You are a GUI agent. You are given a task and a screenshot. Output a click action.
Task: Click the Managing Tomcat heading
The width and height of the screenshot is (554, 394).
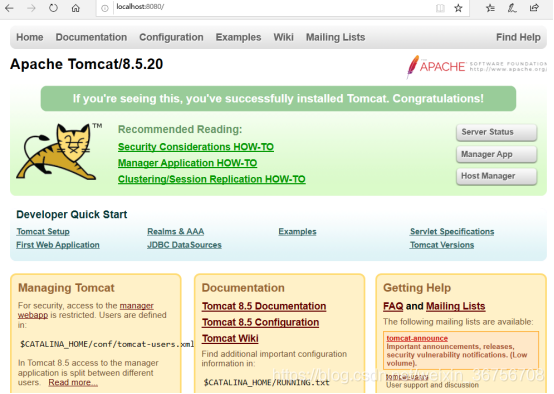[x=66, y=288]
